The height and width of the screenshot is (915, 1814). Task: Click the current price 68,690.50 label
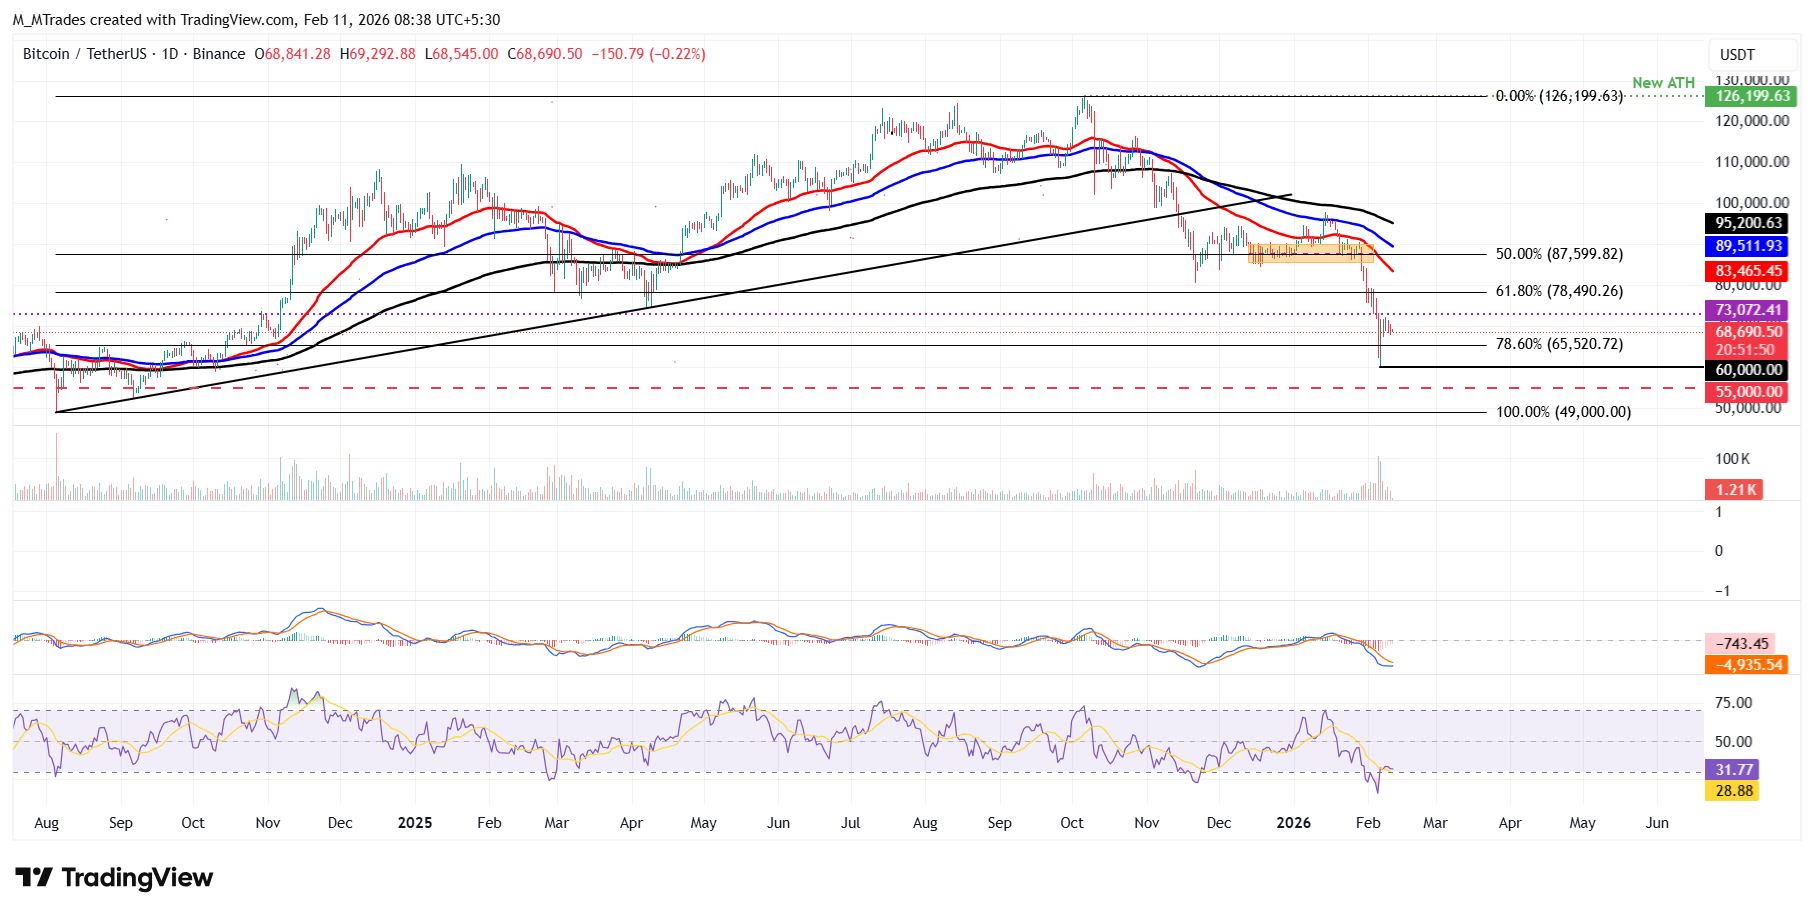[1745, 332]
